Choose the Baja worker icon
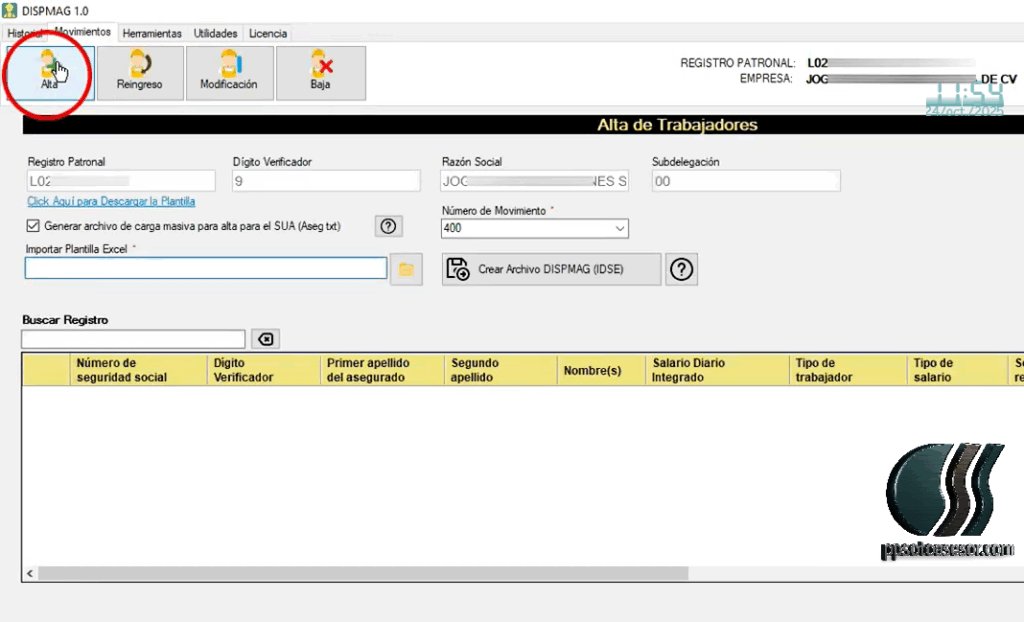This screenshot has width=1024, height=622. tap(320, 72)
